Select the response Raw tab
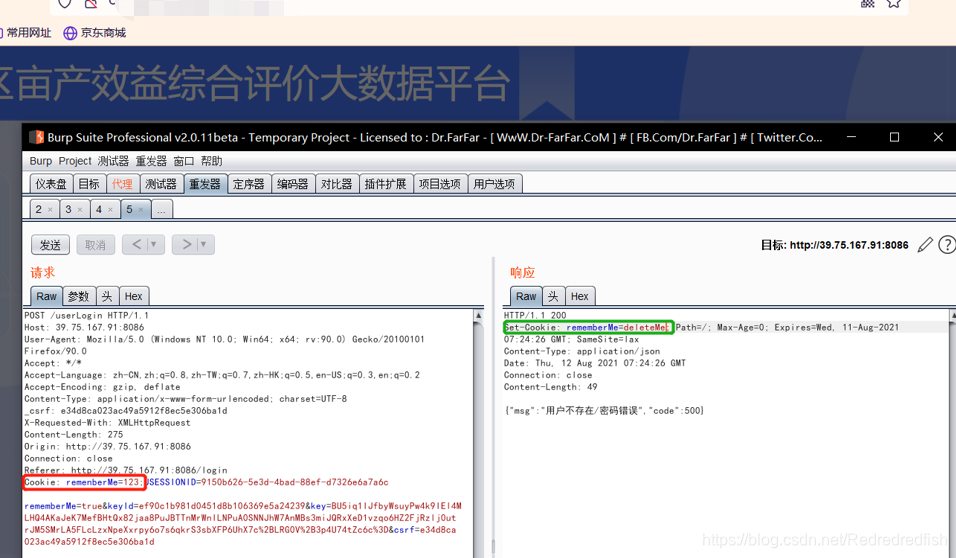The height and width of the screenshot is (558, 956). coord(526,296)
